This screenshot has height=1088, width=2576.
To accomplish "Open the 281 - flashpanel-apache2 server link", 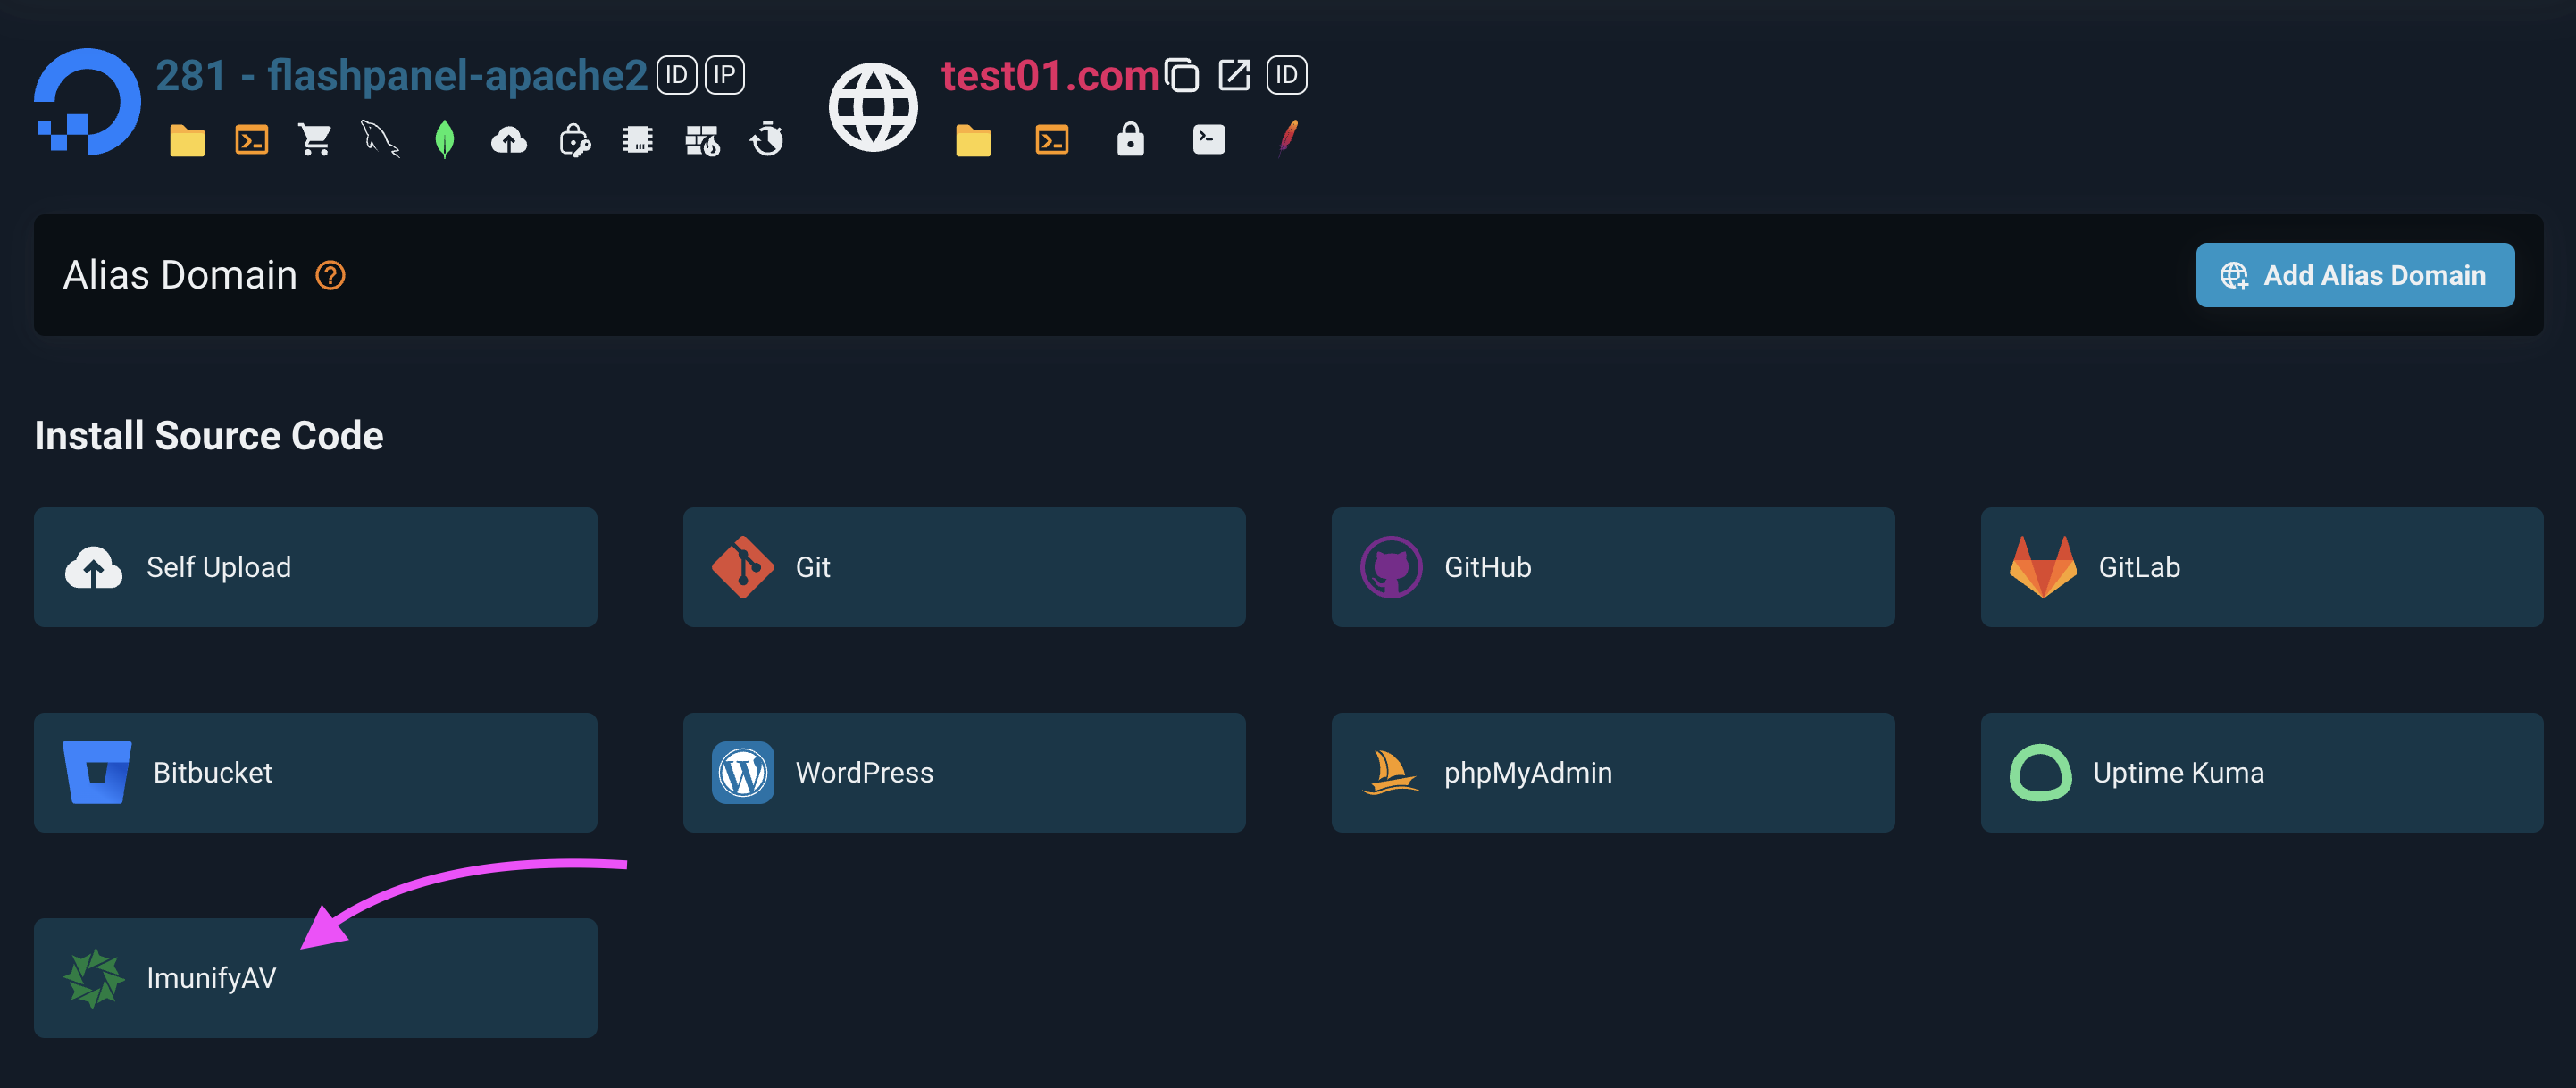I will tap(401, 76).
